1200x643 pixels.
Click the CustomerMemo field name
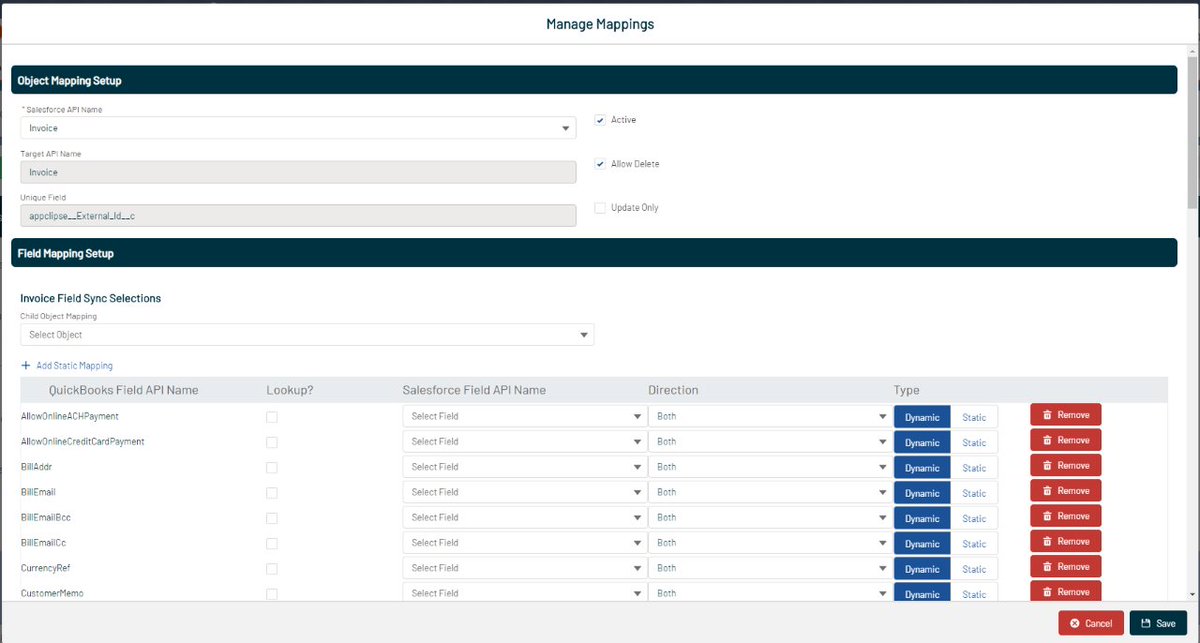pos(52,593)
